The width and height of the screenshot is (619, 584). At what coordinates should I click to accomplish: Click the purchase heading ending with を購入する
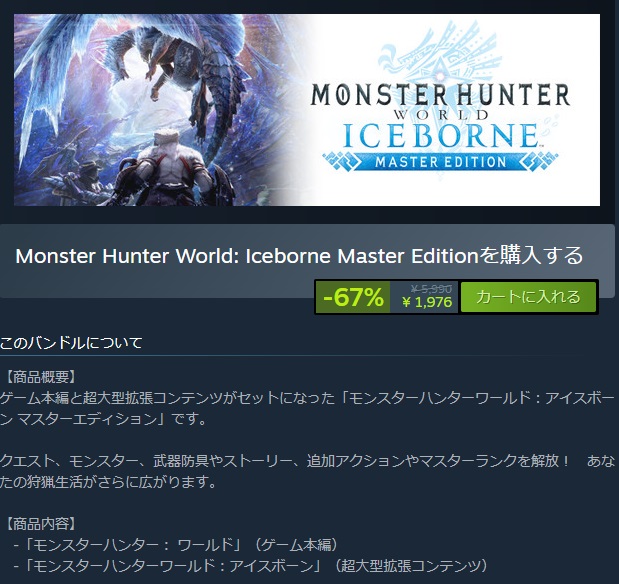coord(299,255)
